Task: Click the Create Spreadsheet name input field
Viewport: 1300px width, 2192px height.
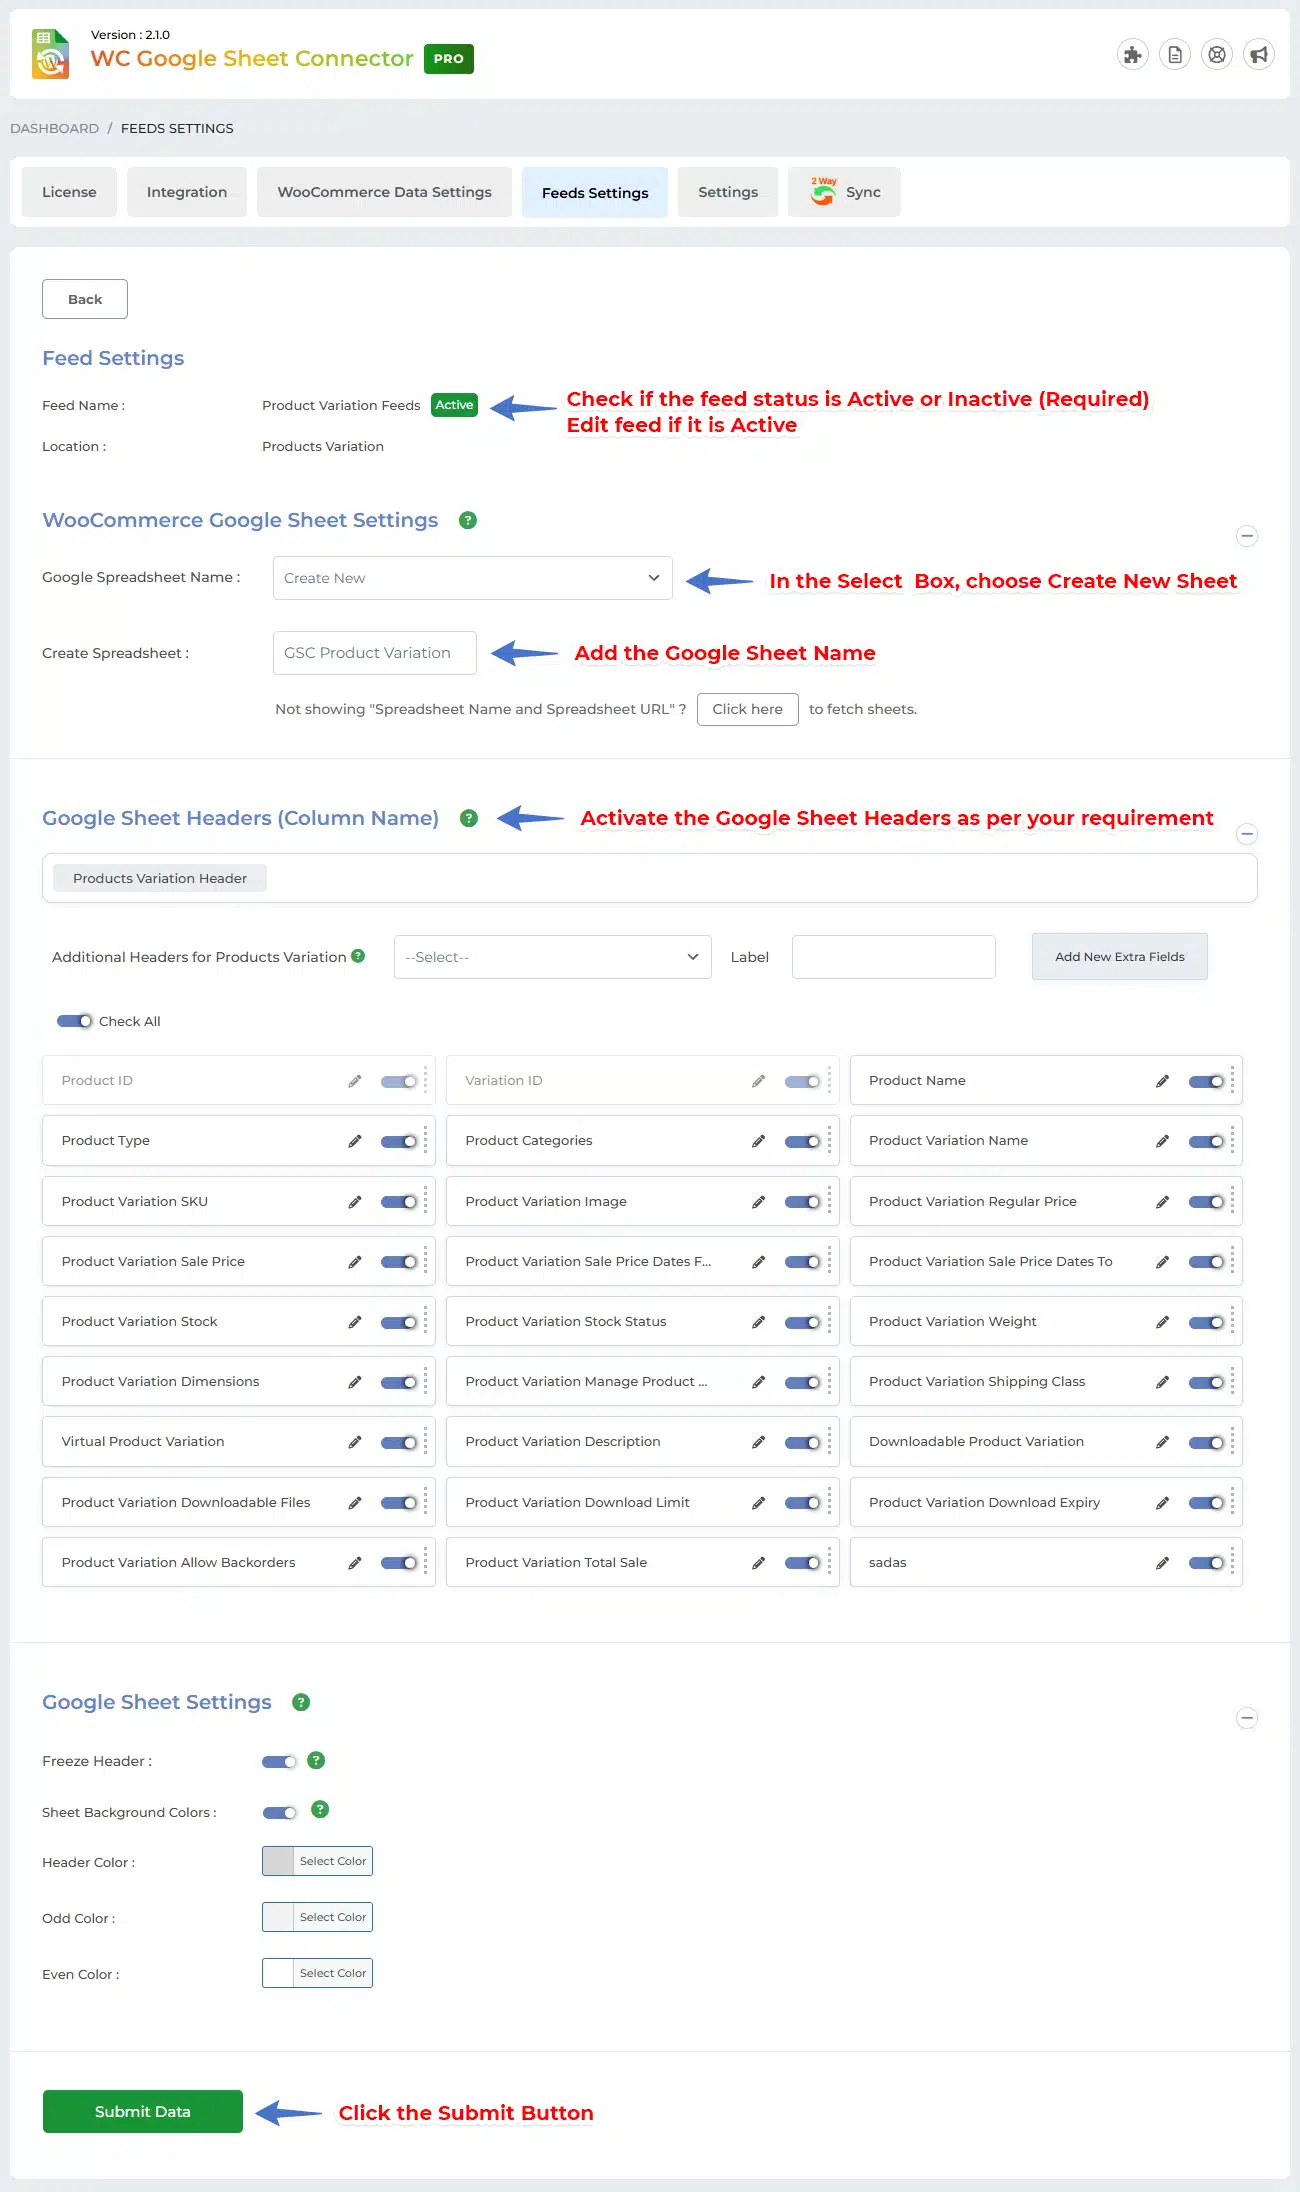Action: click(x=374, y=653)
